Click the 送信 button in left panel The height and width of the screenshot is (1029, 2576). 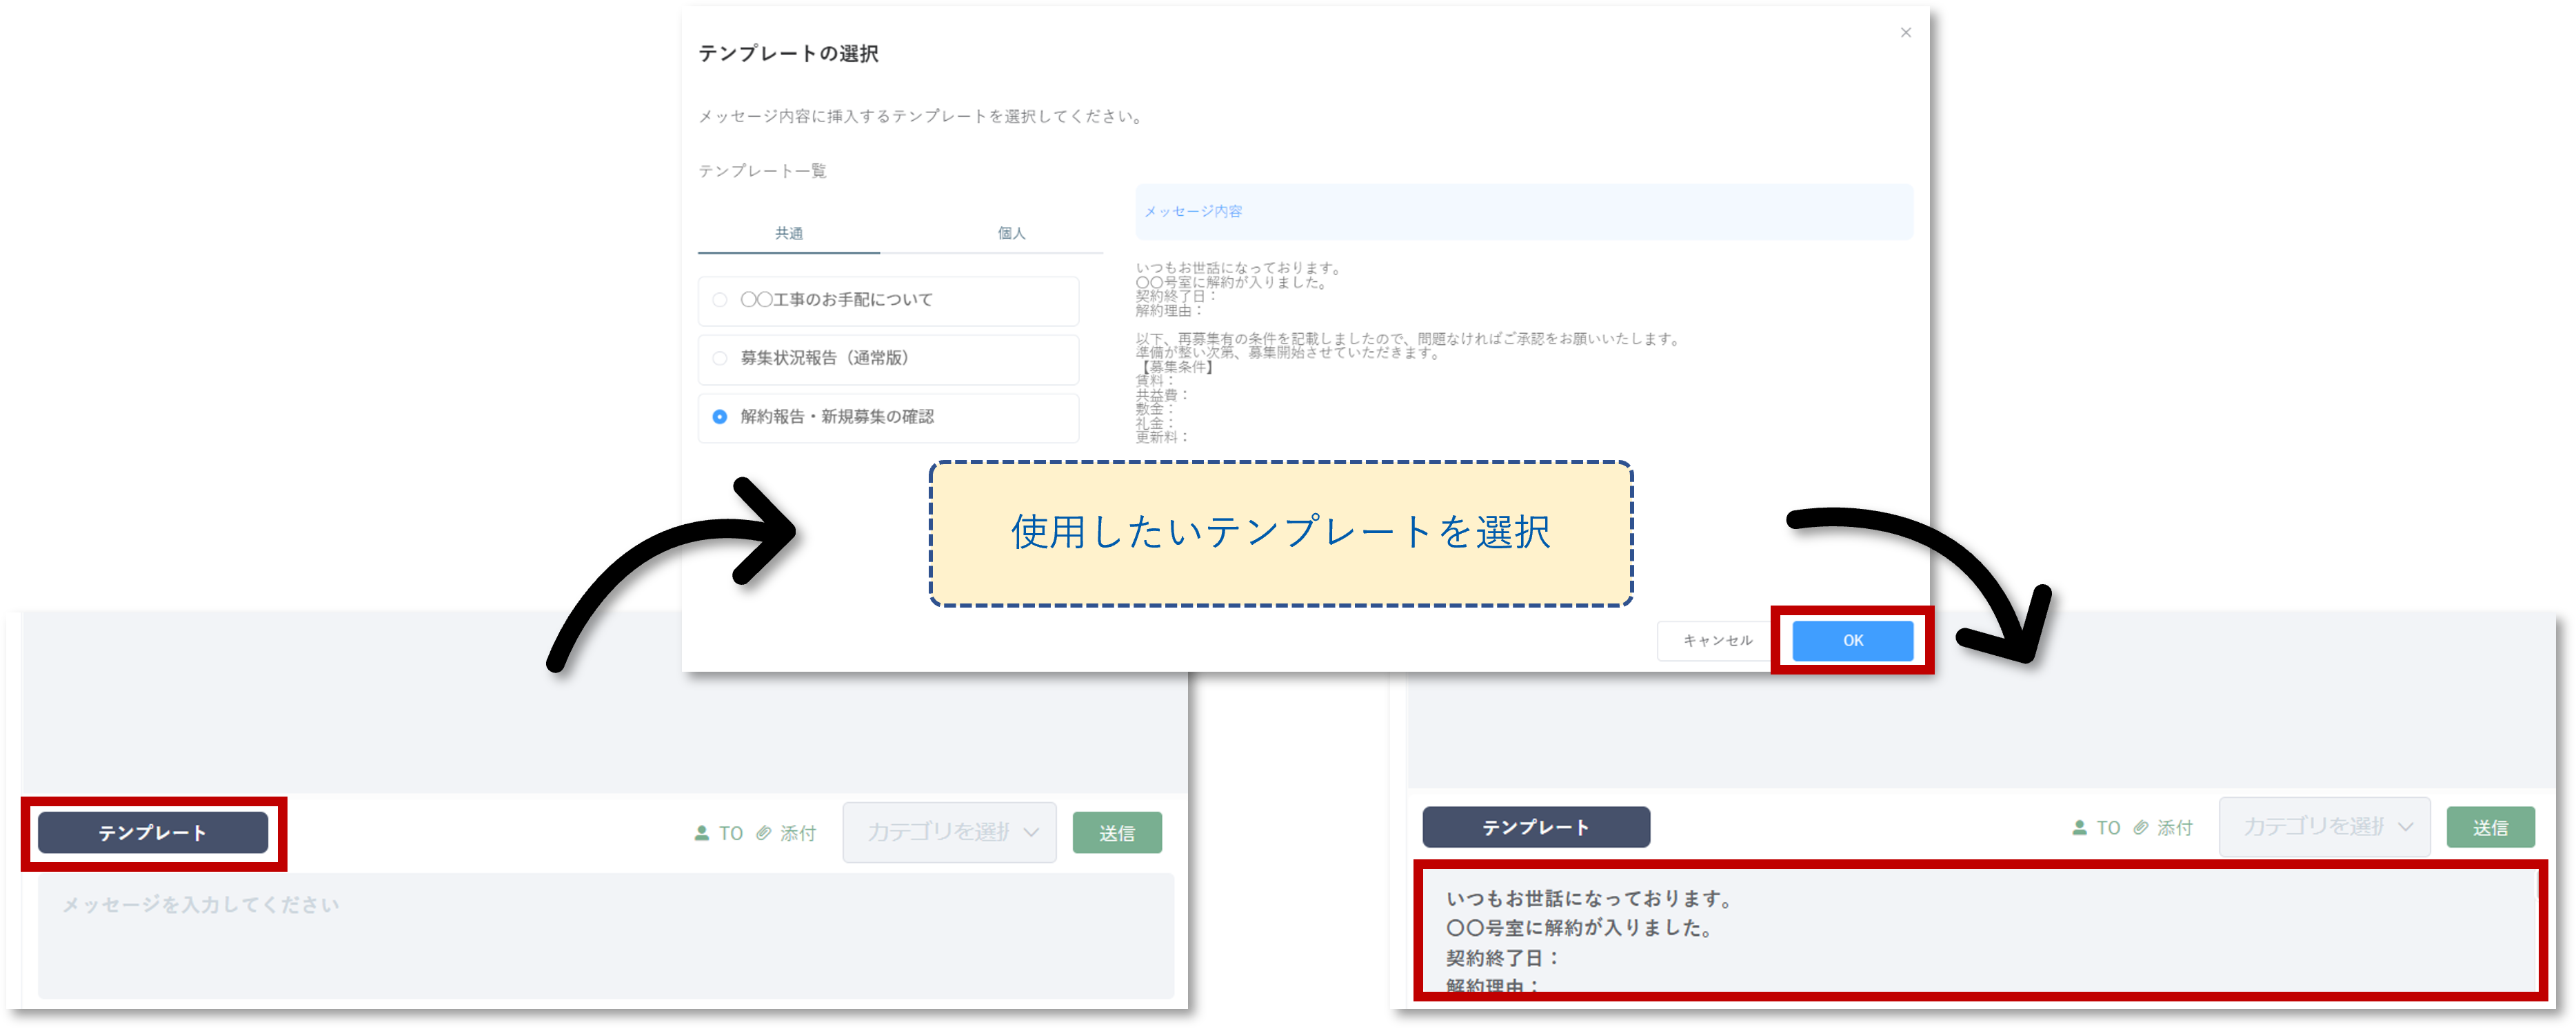pyautogui.click(x=1116, y=833)
